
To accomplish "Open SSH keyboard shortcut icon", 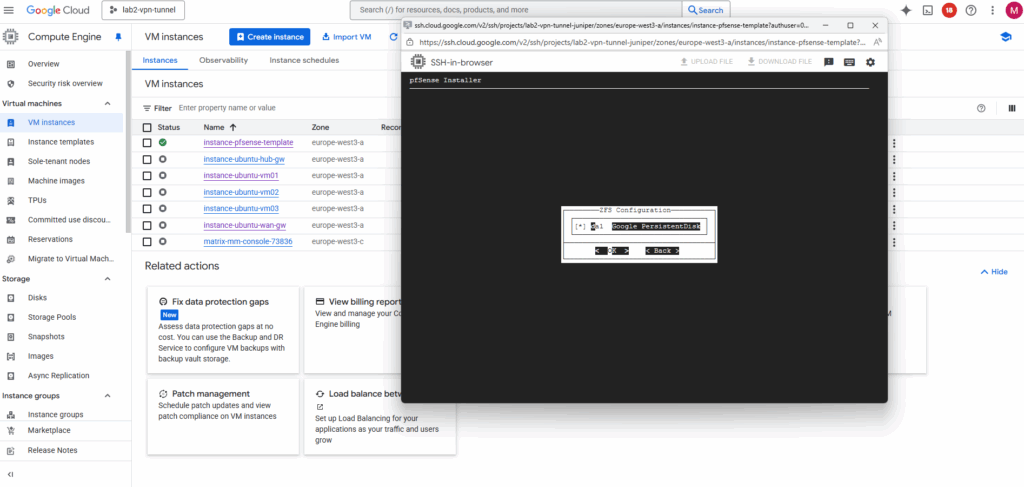I will click(849, 62).
